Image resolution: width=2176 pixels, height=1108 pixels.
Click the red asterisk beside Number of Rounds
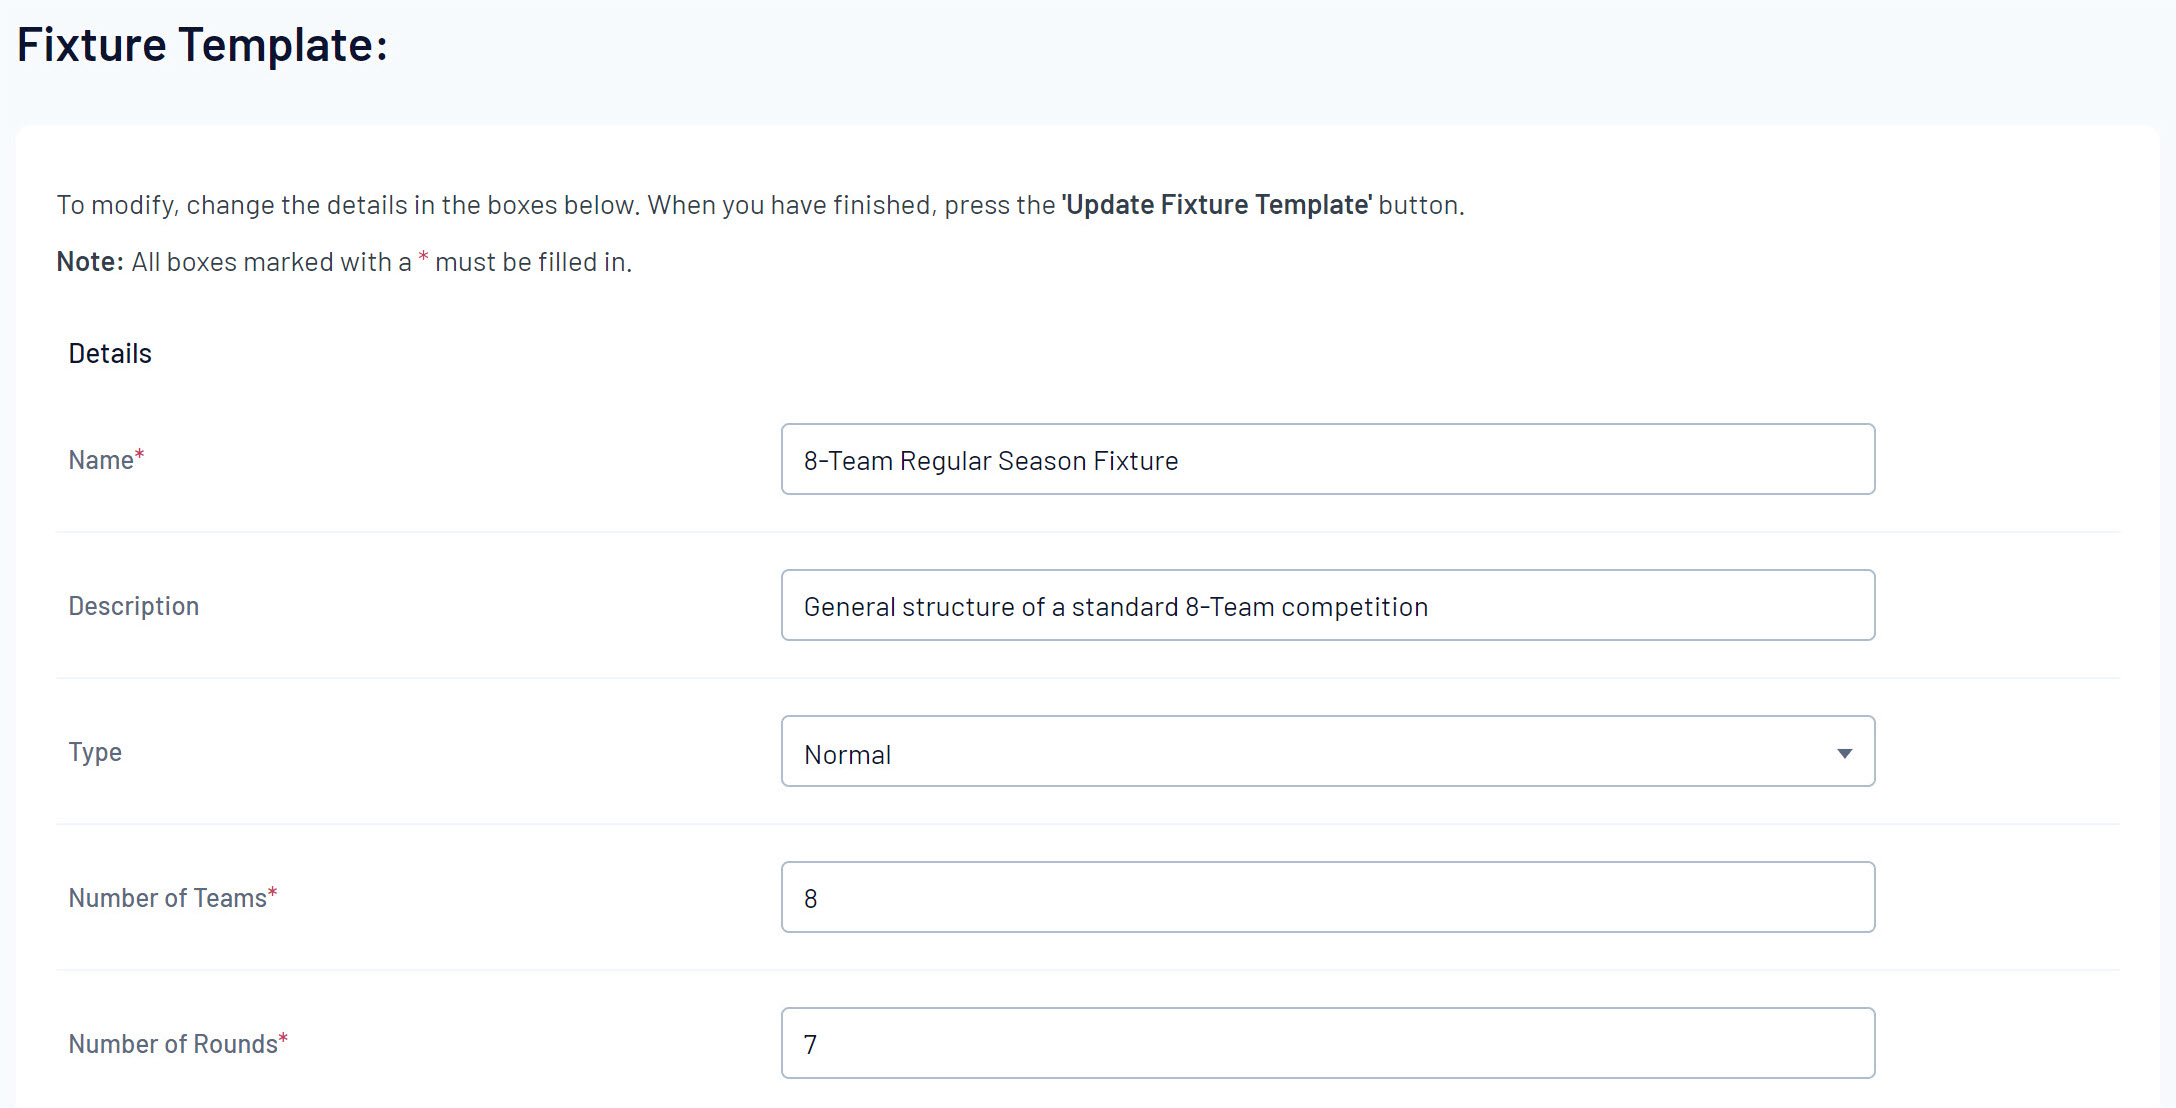click(283, 1039)
